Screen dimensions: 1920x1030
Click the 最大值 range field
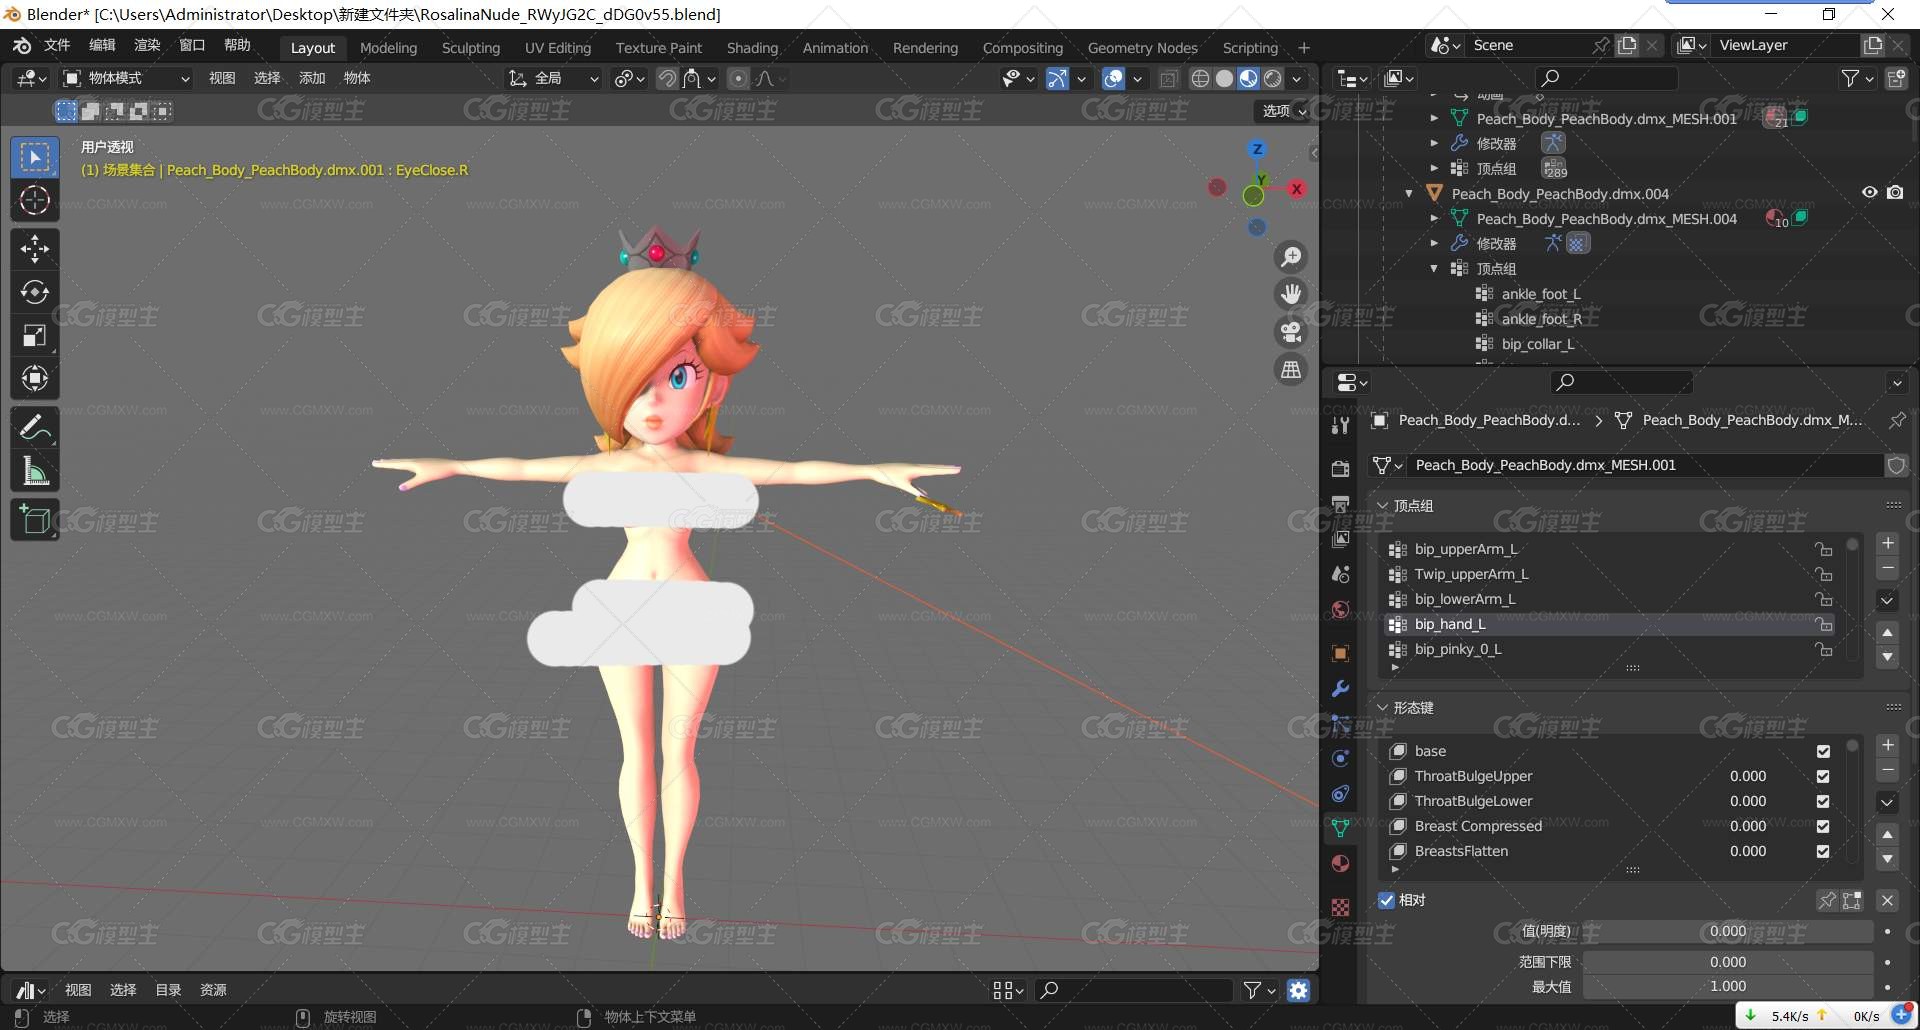[x=1727, y=987]
